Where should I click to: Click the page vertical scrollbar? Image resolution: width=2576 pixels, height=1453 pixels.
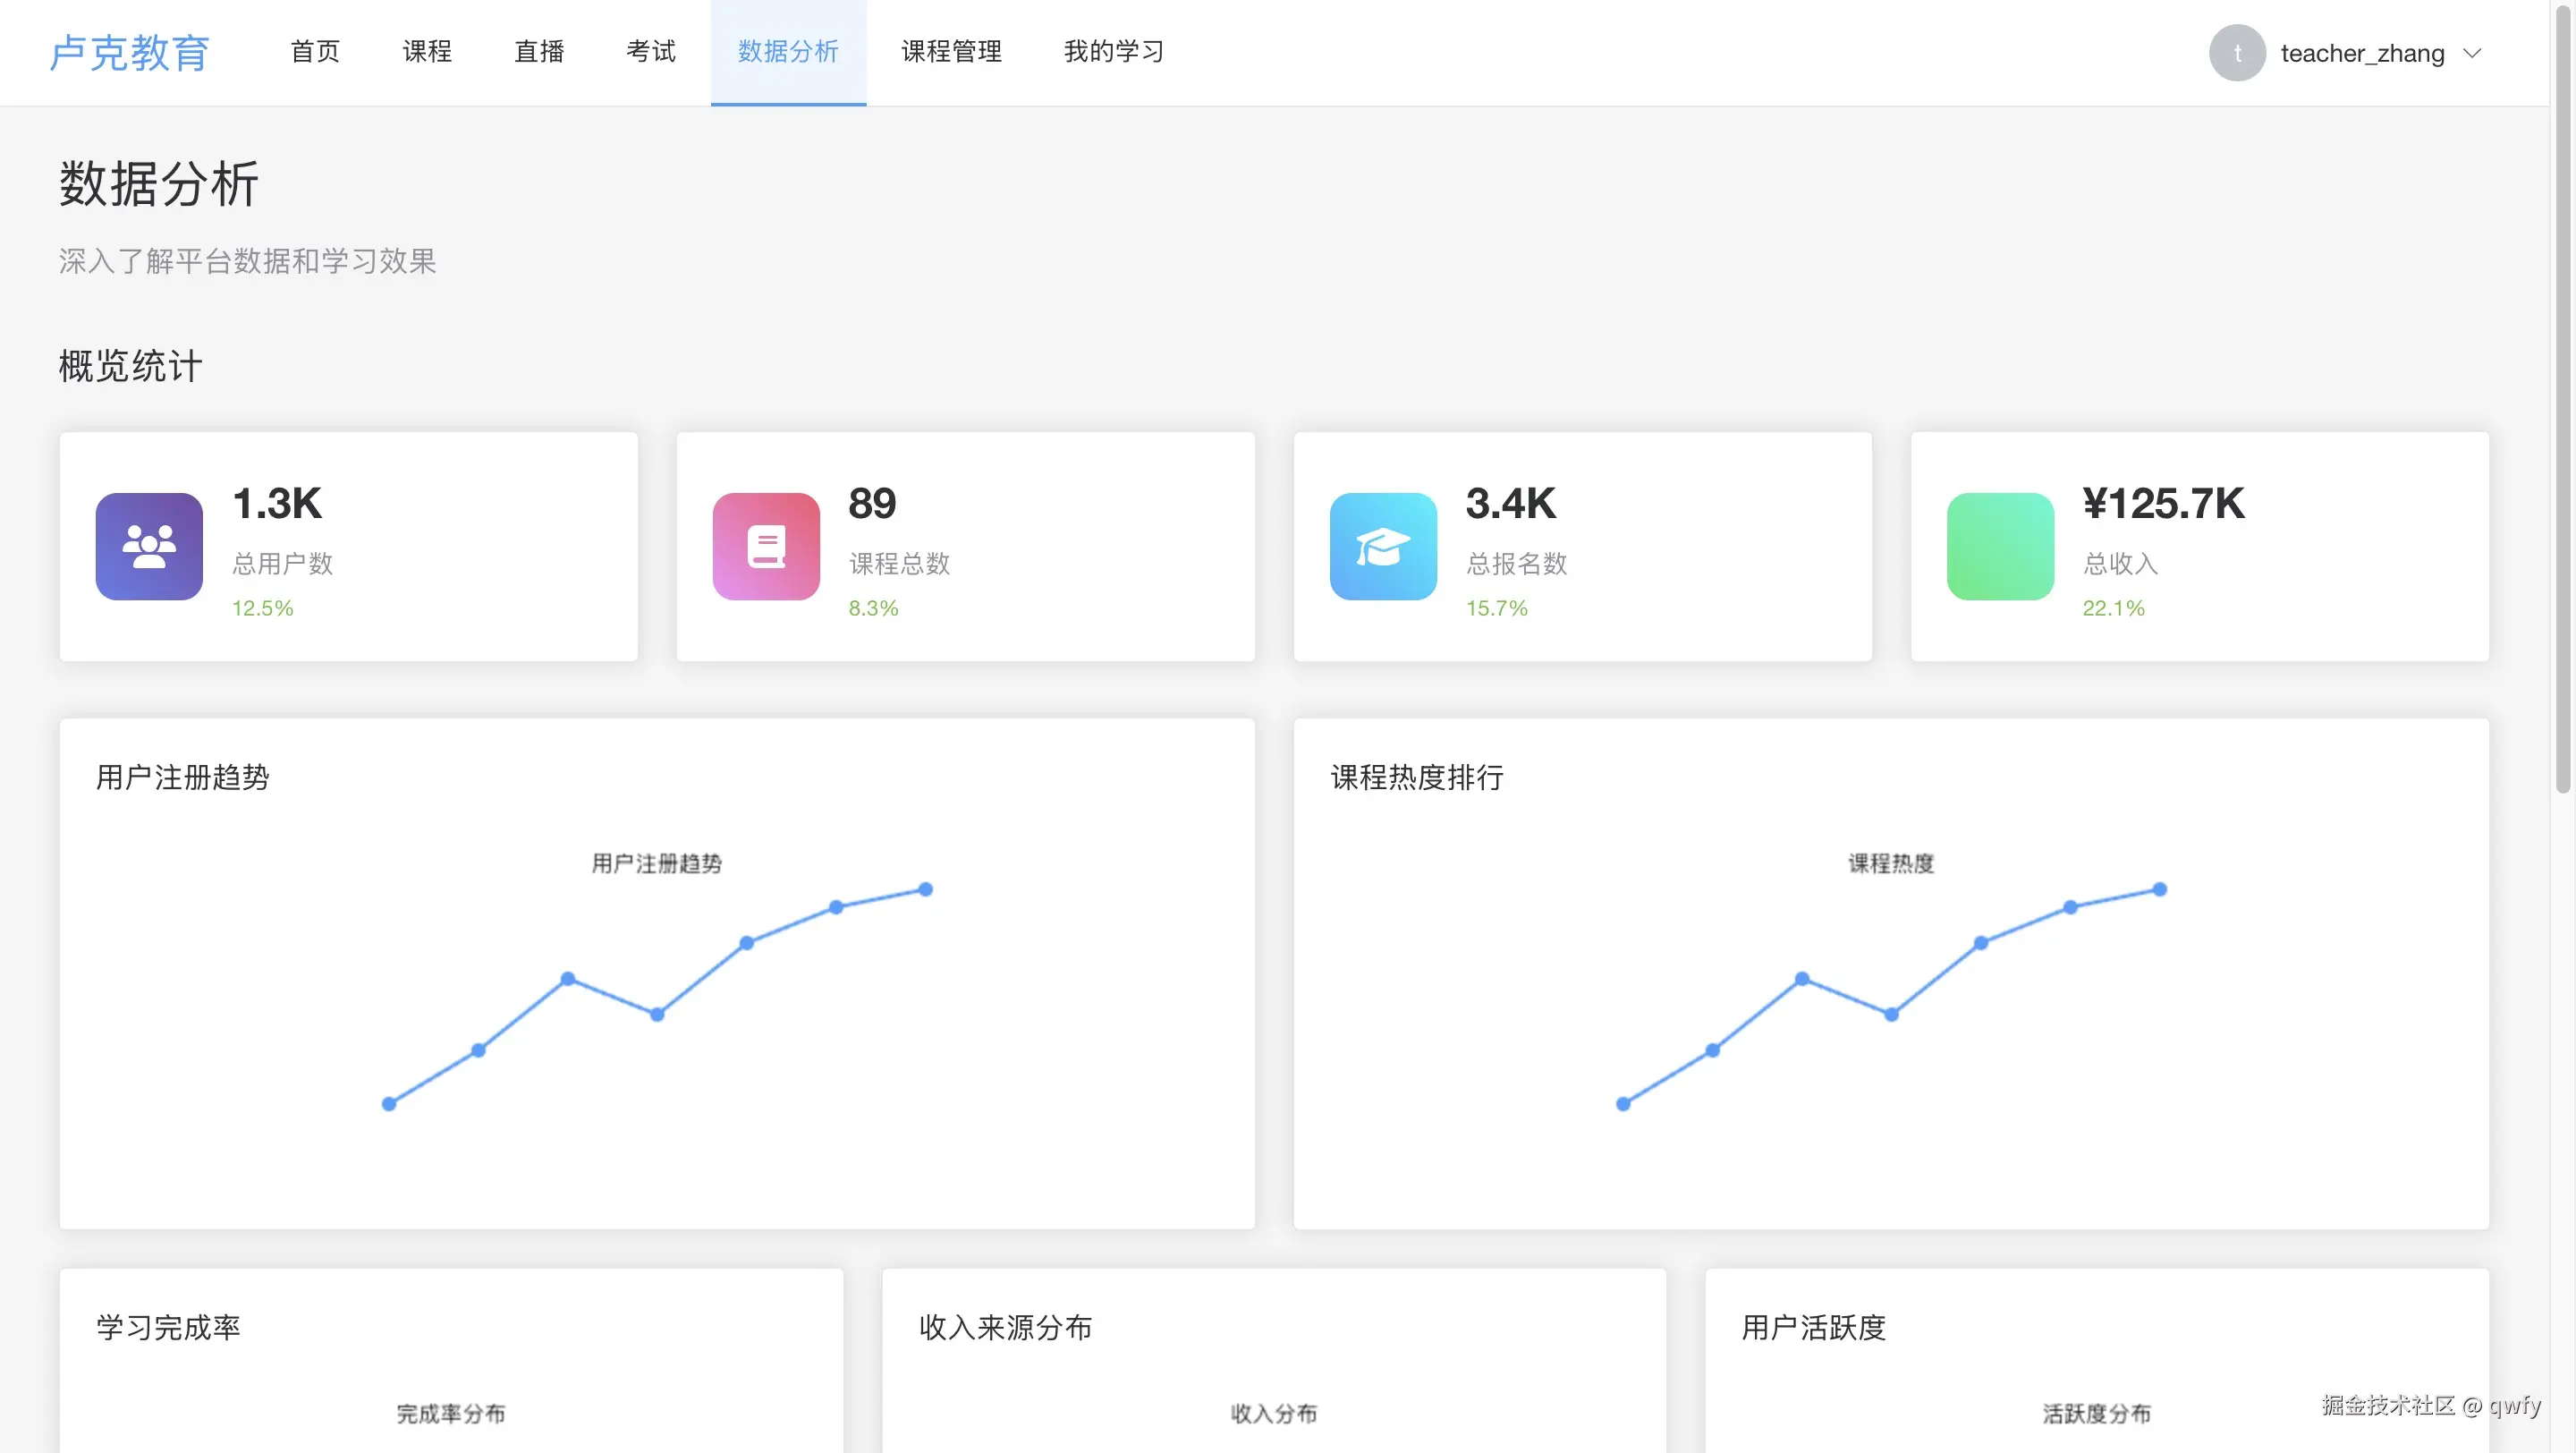click(2563, 400)
